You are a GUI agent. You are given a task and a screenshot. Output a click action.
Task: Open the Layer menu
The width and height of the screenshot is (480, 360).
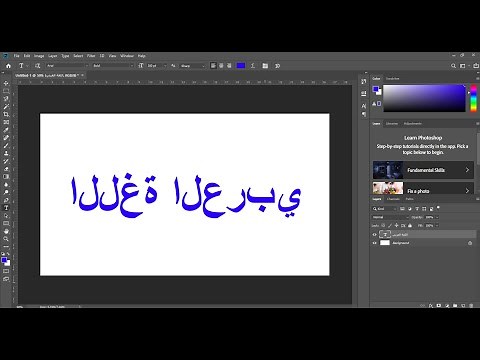53,56
